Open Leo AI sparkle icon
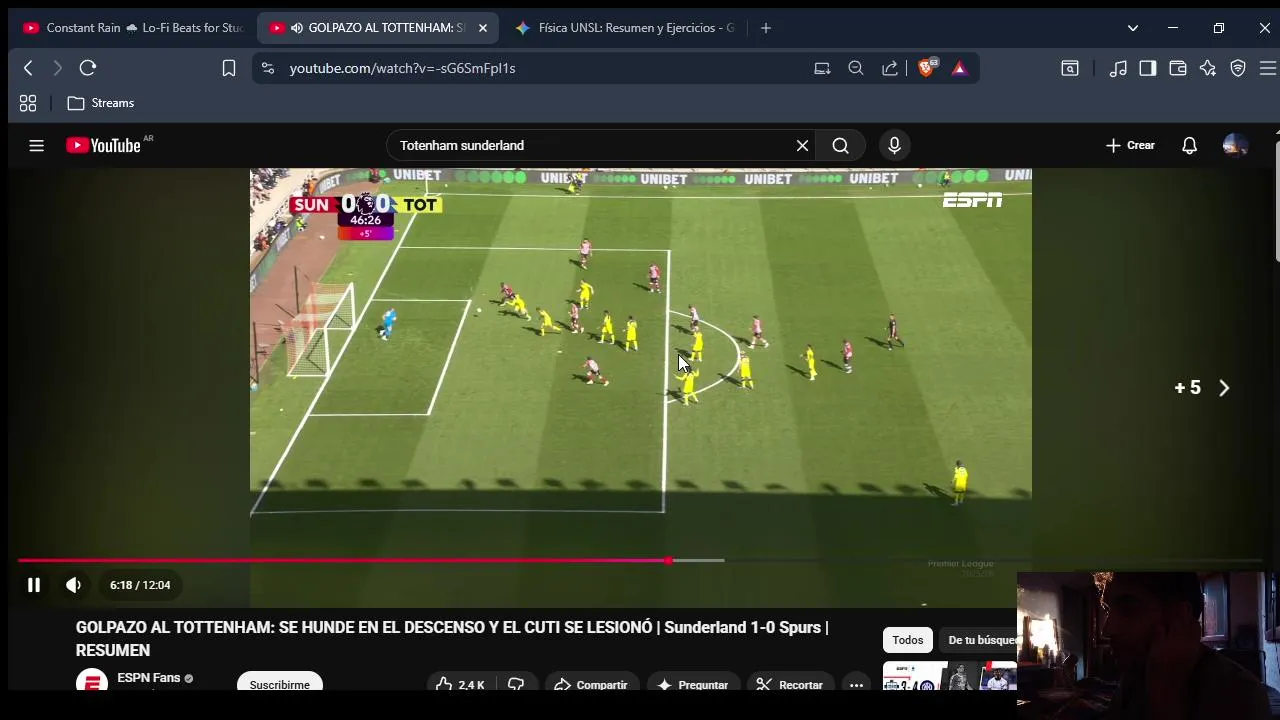Image resolution: width=1280 pixels, height=720 pixels. pos(1208,68)
